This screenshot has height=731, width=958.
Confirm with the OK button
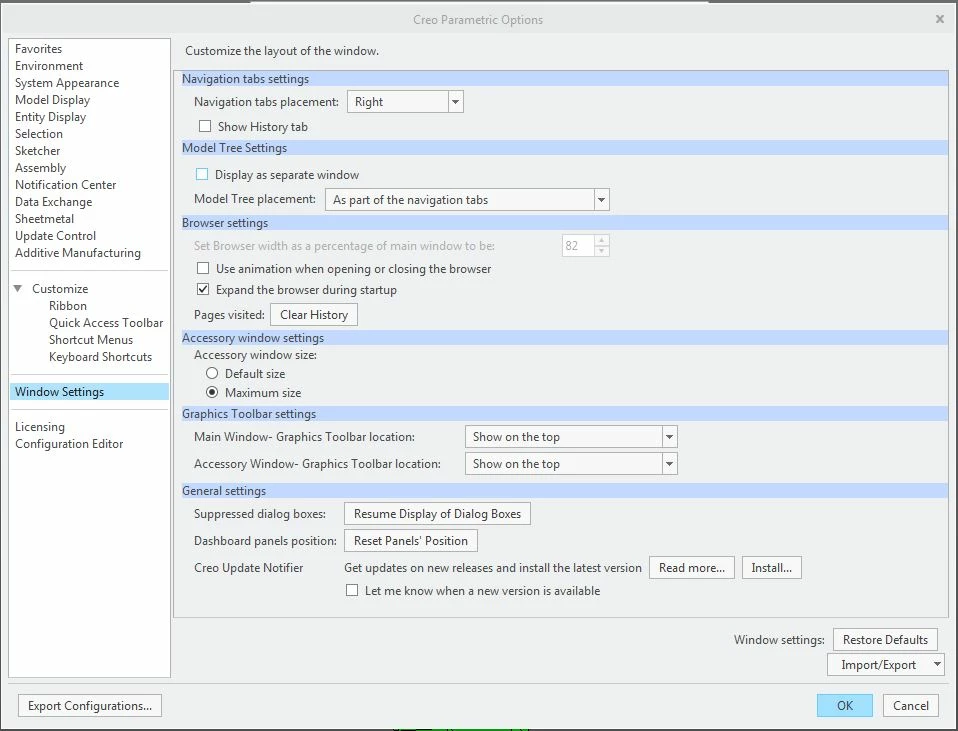(x=845, y=706)
